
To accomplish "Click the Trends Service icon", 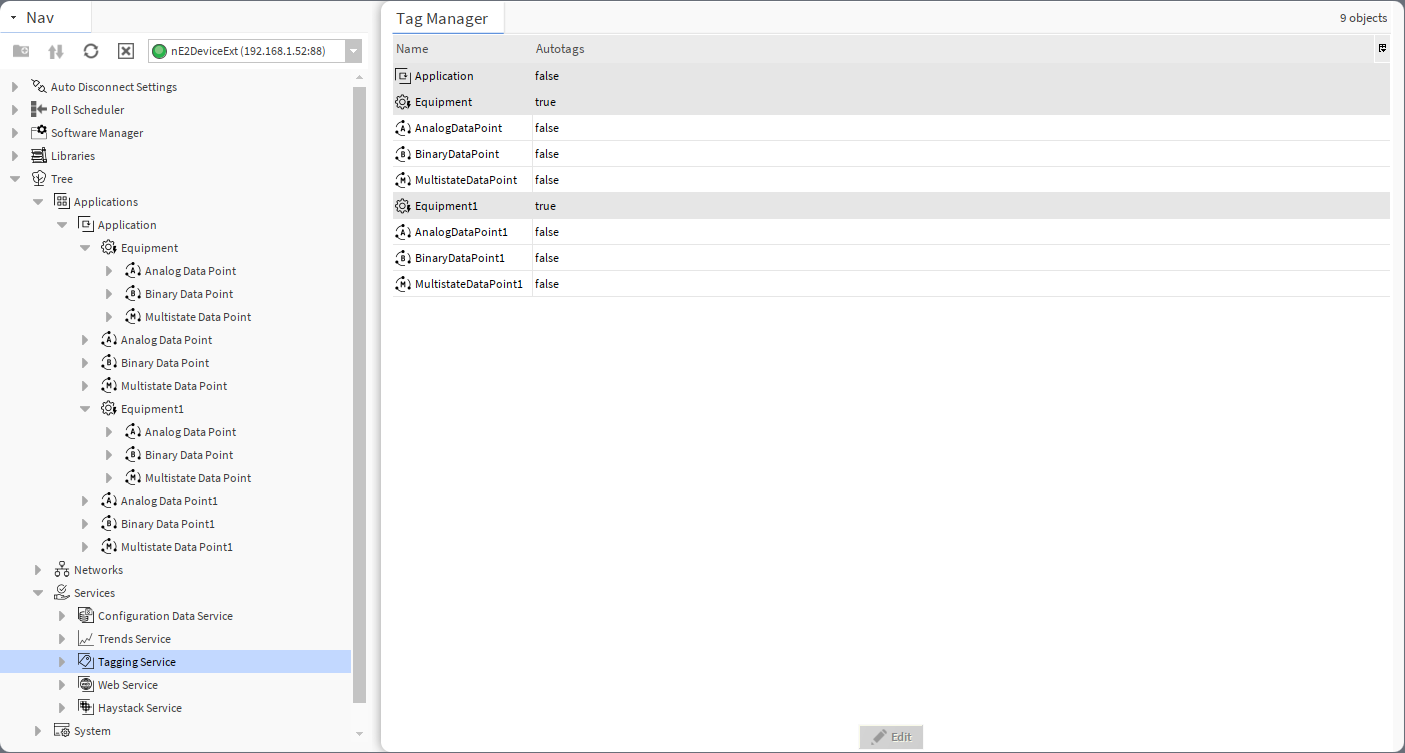I will (85, 638).
